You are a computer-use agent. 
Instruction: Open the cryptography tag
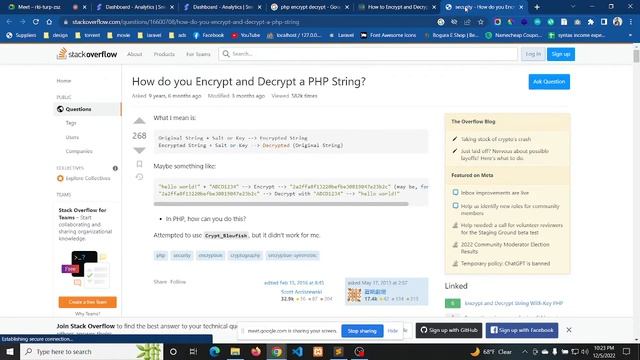245,256
